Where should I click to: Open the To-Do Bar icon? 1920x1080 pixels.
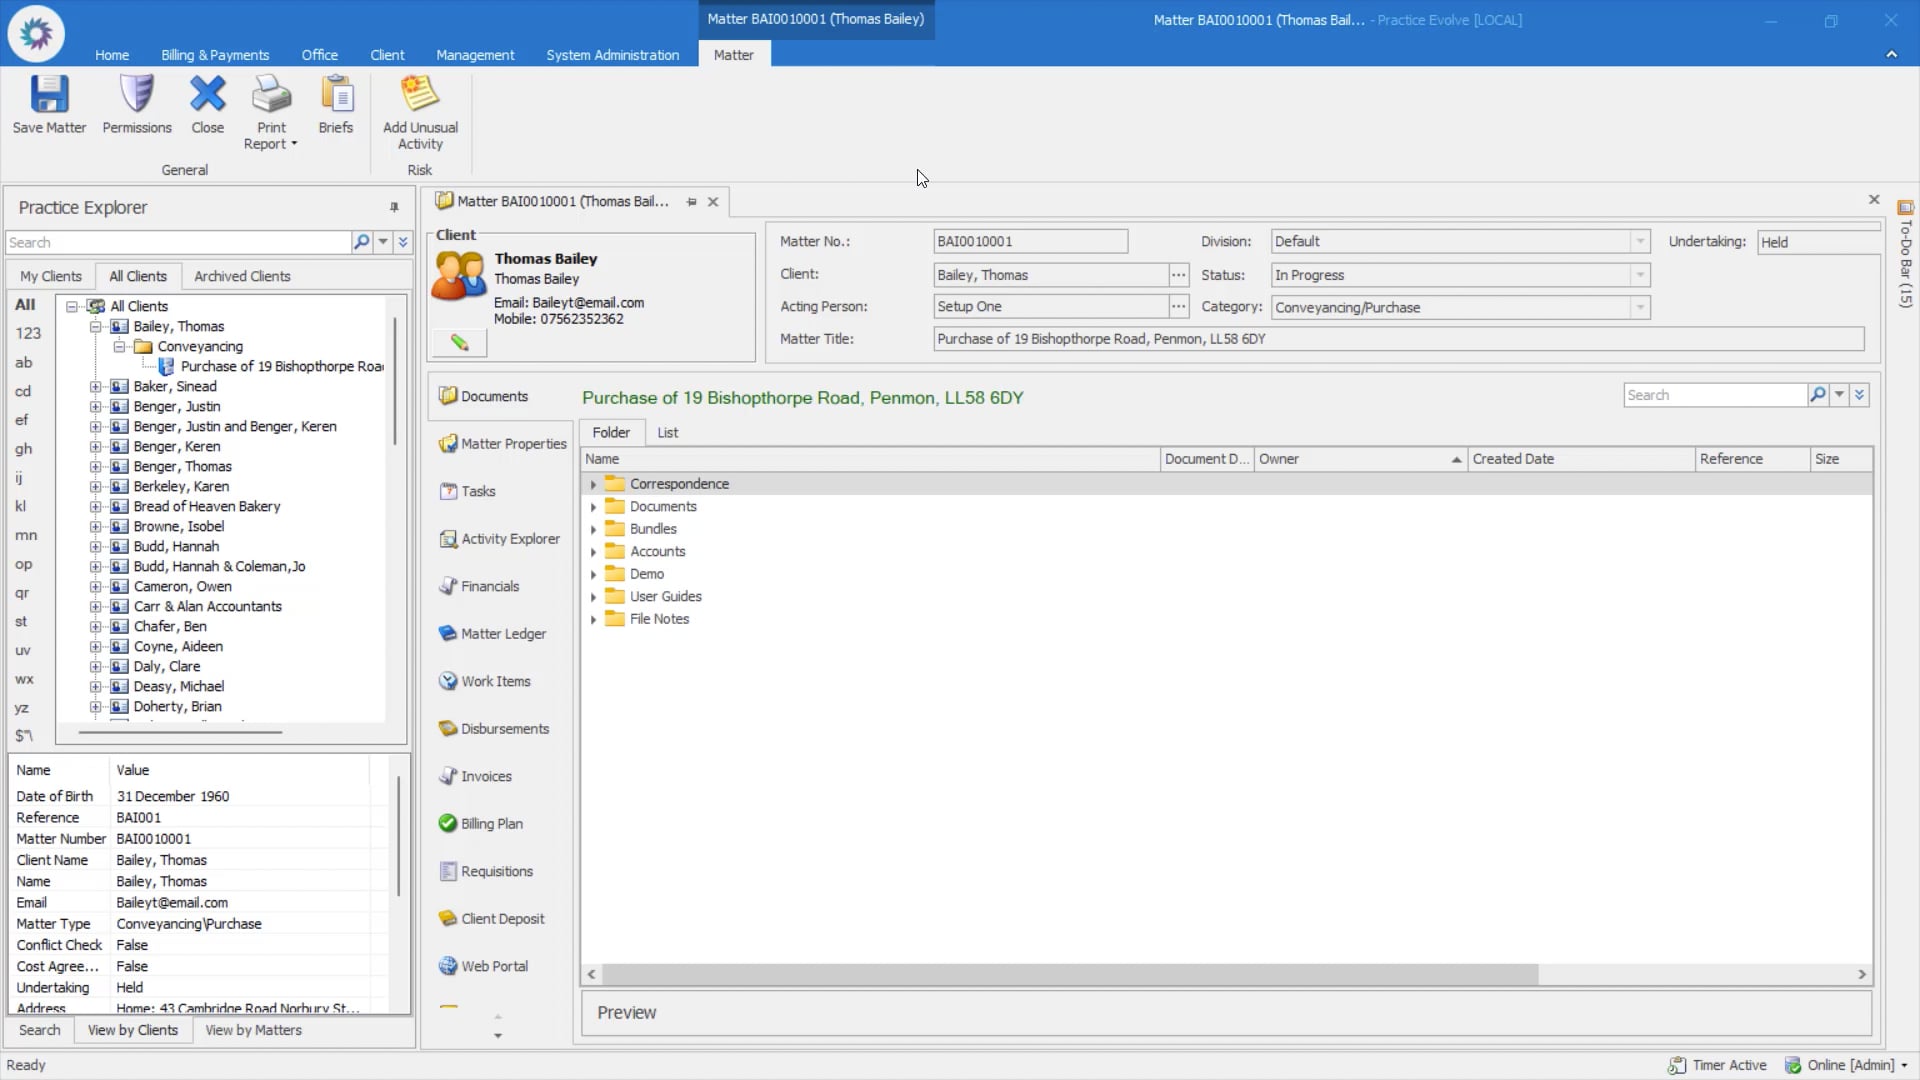(x=1905, y=208)
